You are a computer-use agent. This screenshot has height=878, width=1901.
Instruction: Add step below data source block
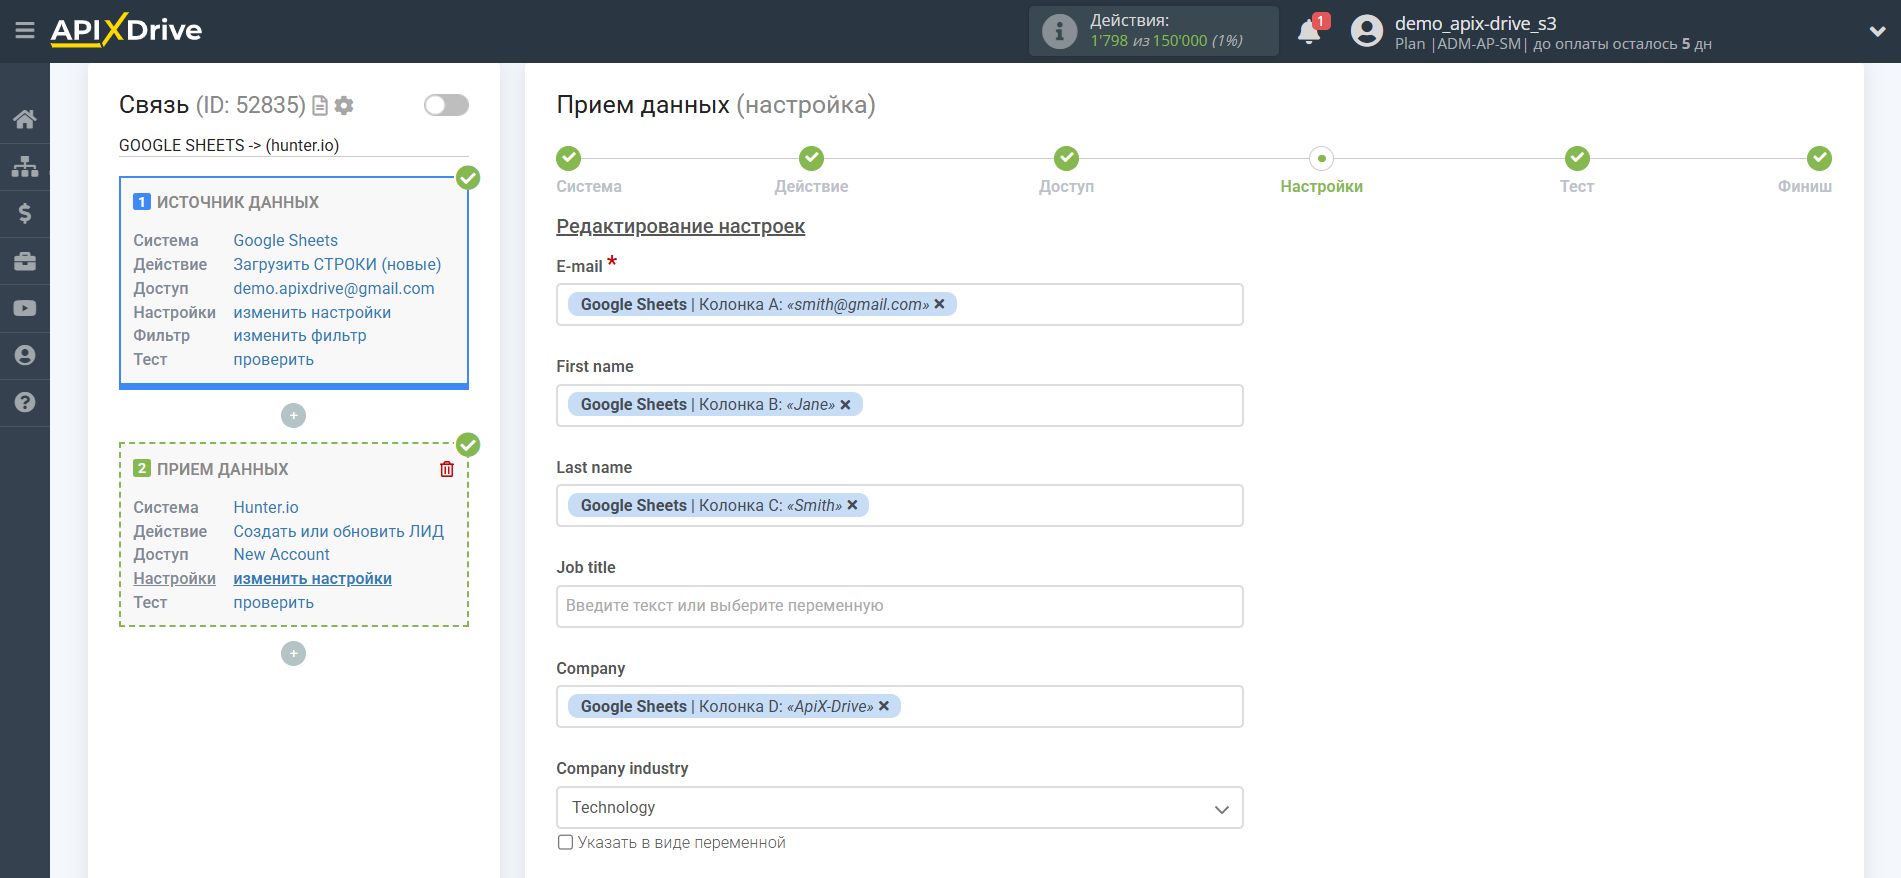click(293, 415)
